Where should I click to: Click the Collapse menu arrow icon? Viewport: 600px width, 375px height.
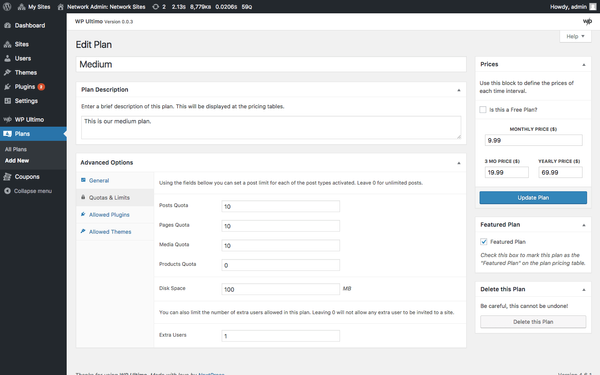(x=7, y=191)
